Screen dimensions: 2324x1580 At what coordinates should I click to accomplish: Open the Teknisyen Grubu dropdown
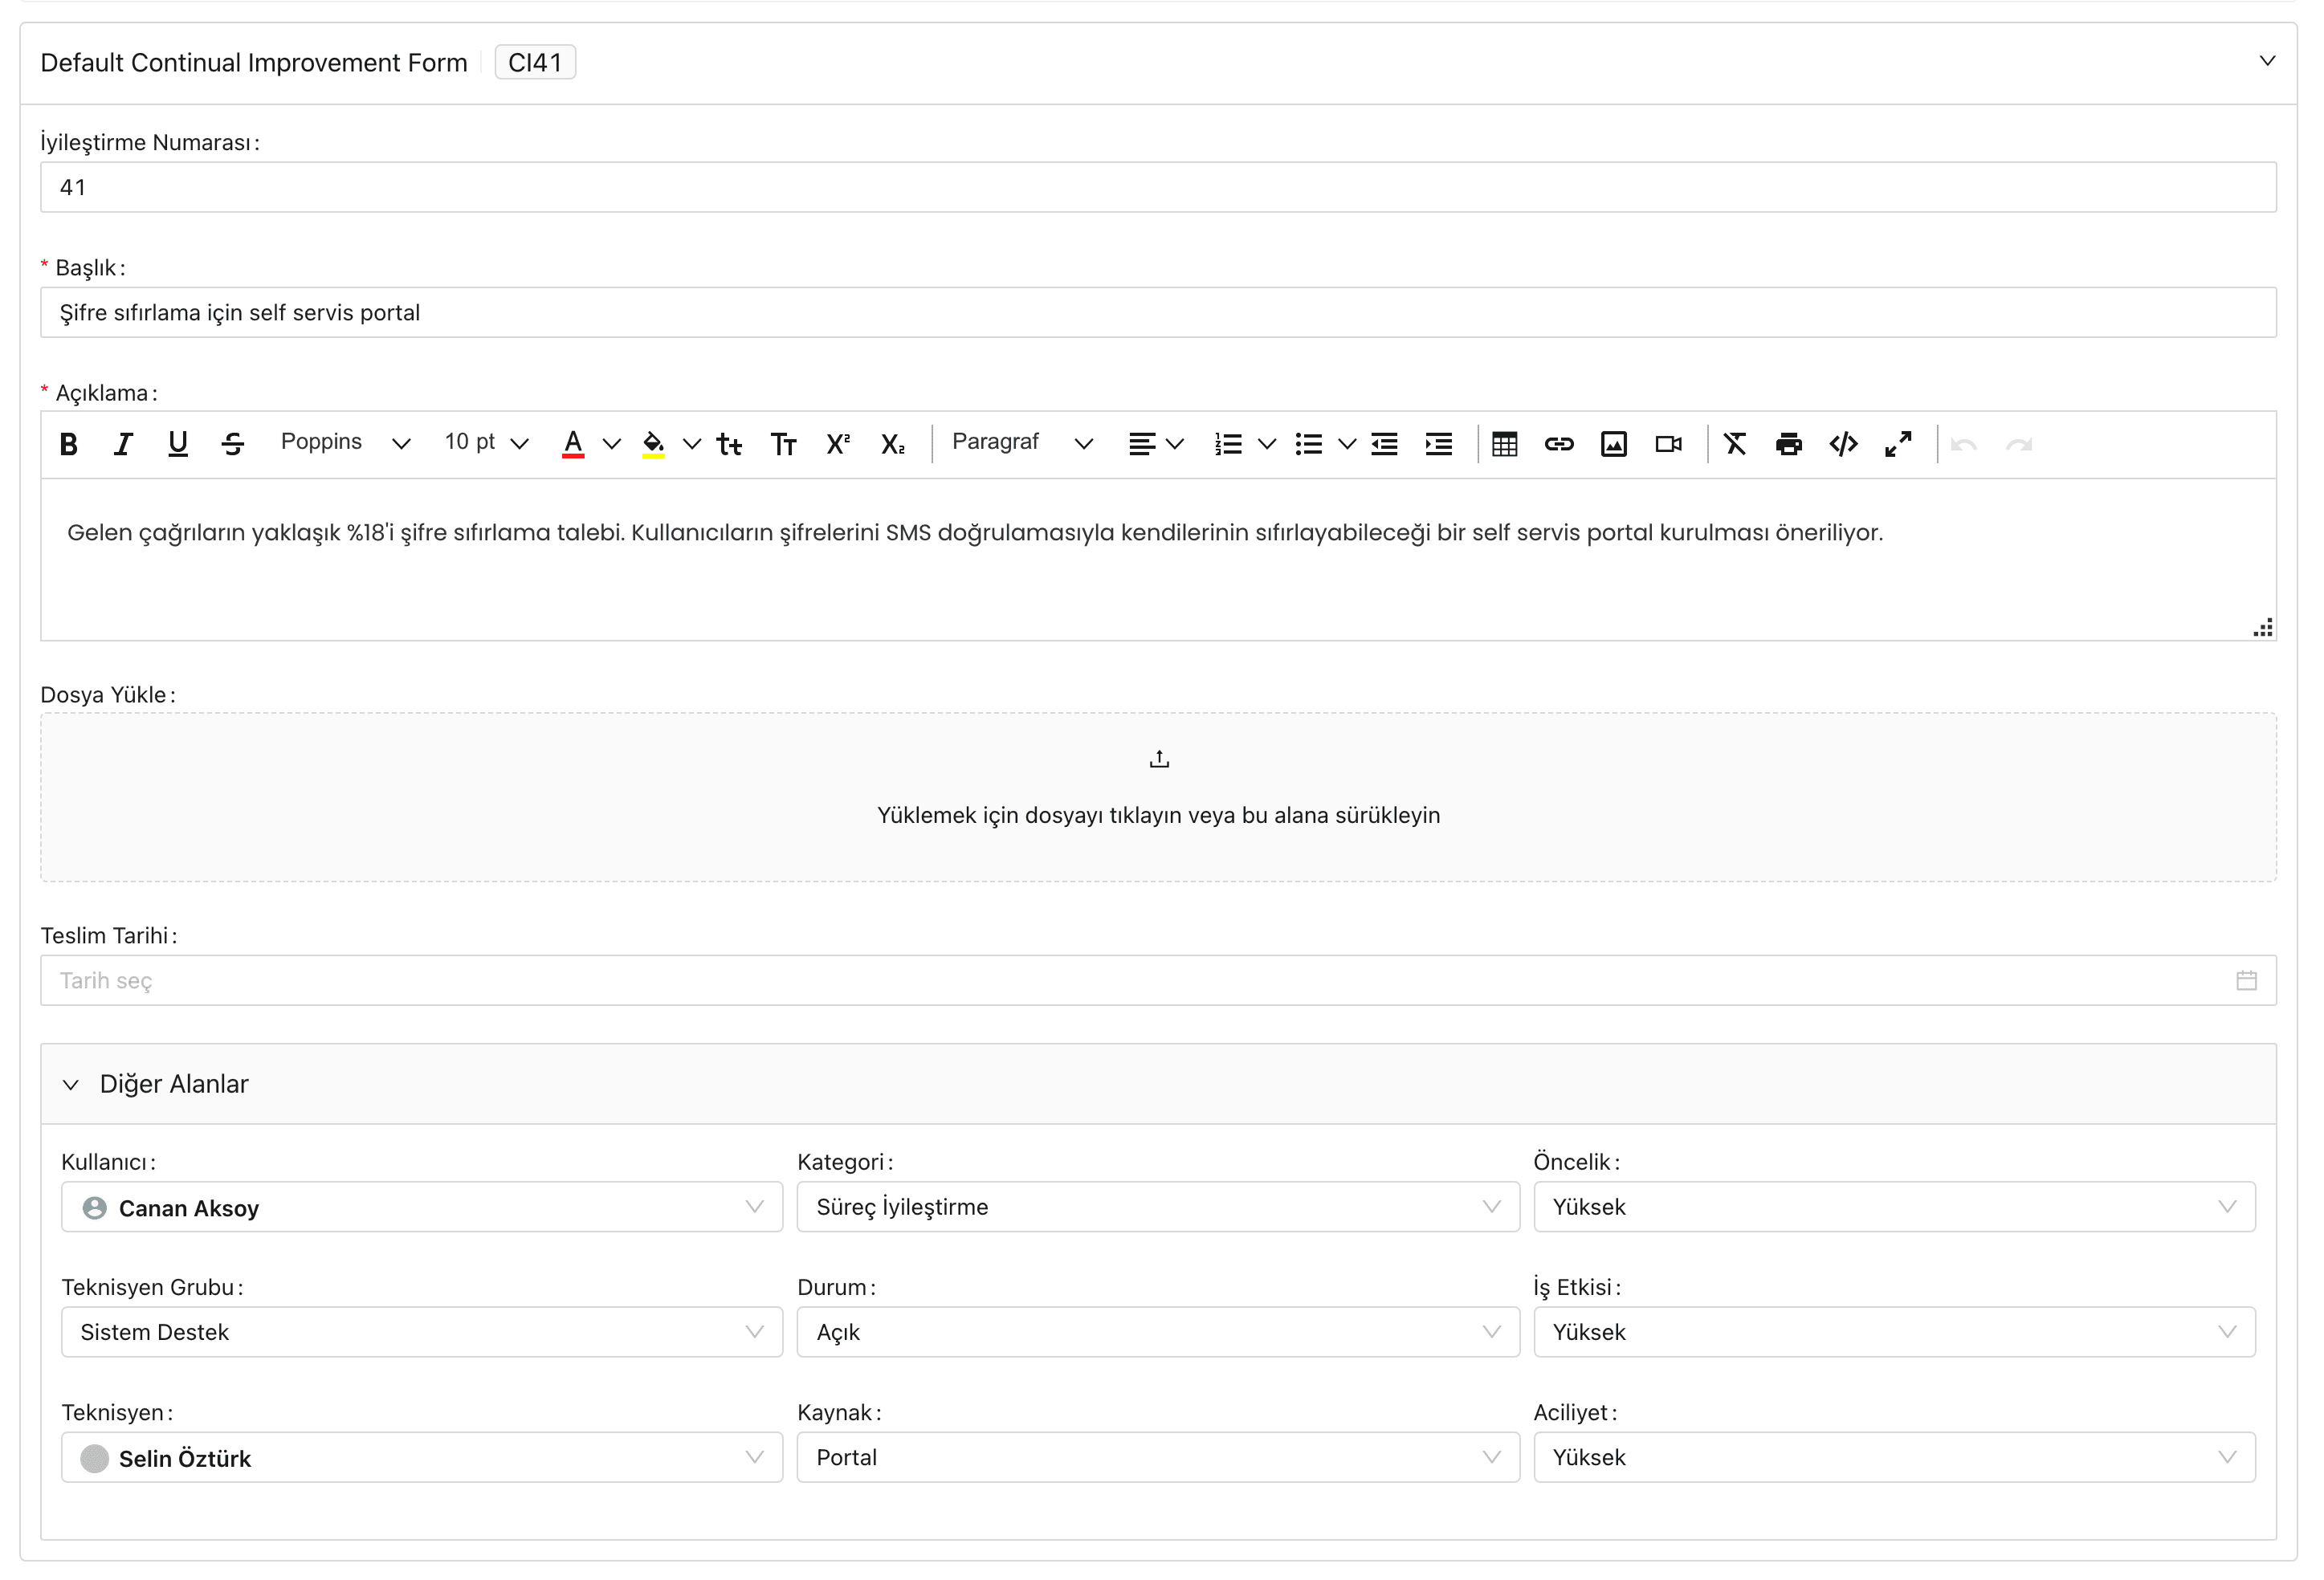point(422,1332)
